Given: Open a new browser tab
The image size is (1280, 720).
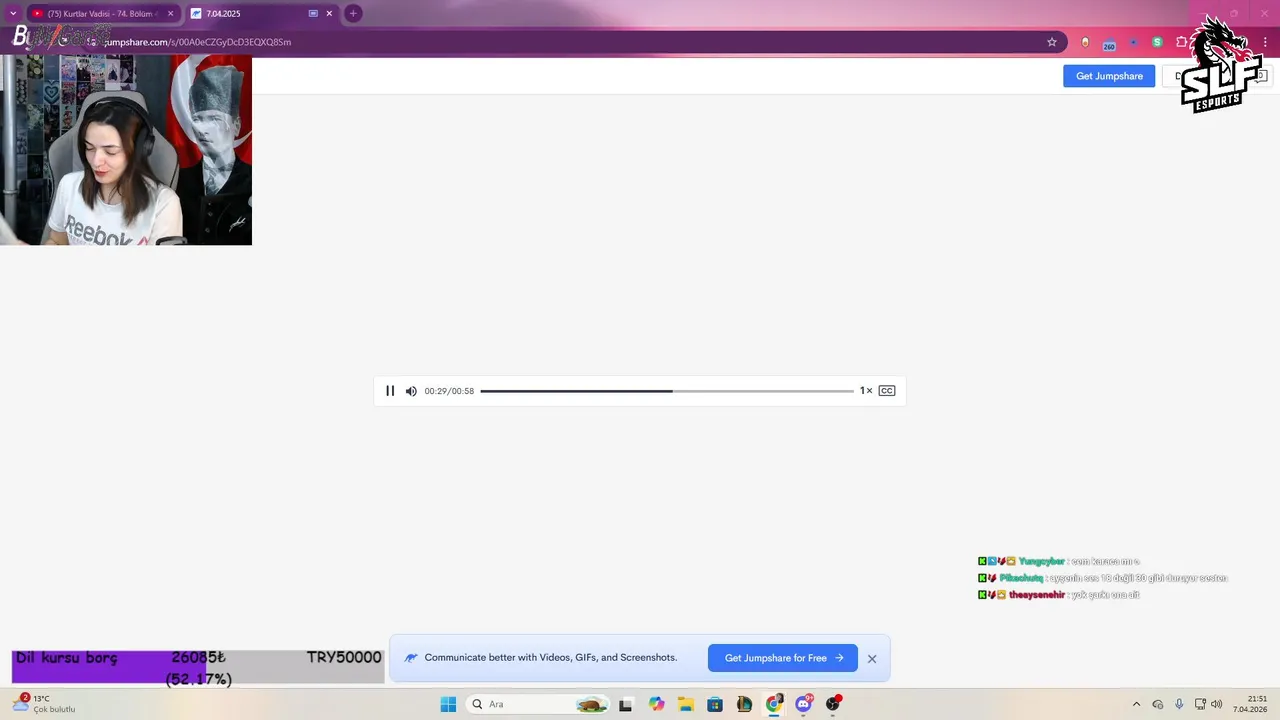Looking at the screenshot, I should 353,14.
